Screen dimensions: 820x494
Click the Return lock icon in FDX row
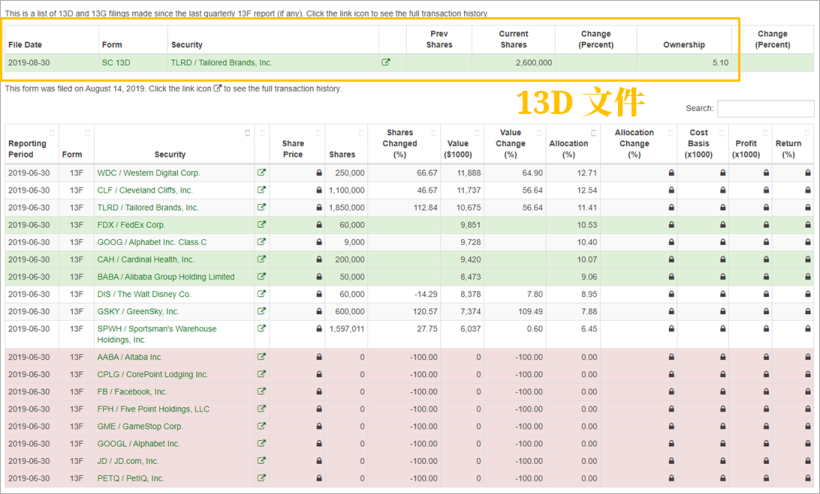click(808, 225)
